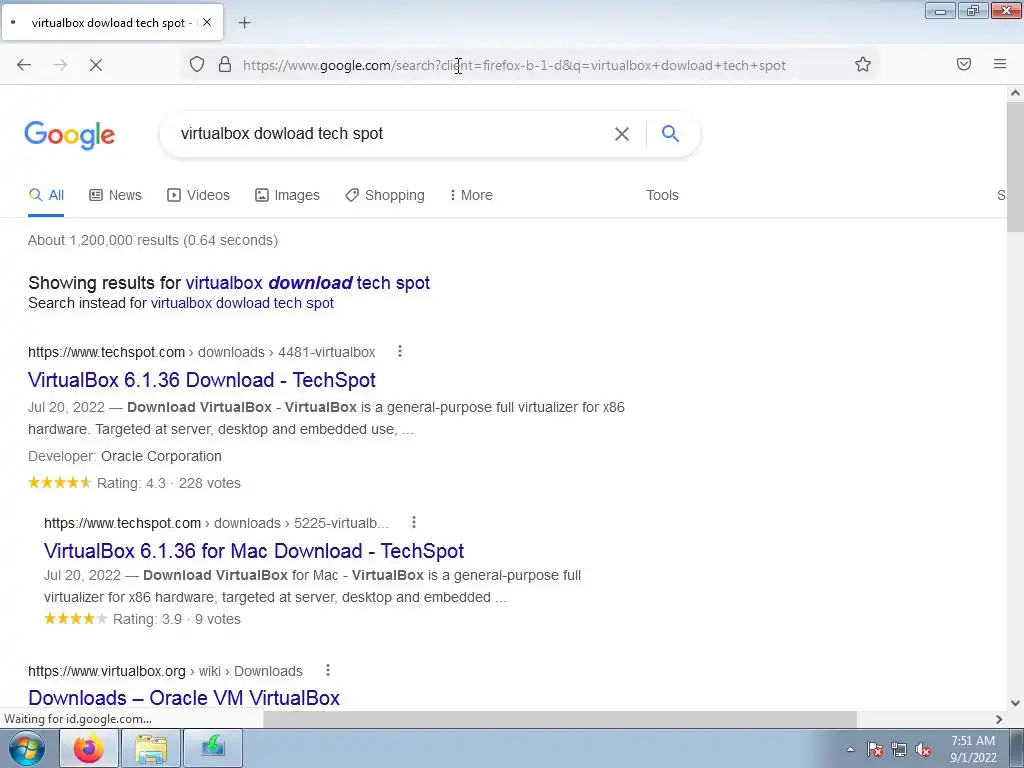Click the horizontal scrollbar thumb
The width and height of the screenshot is (1024, 768).
click(x=560, y=719)
